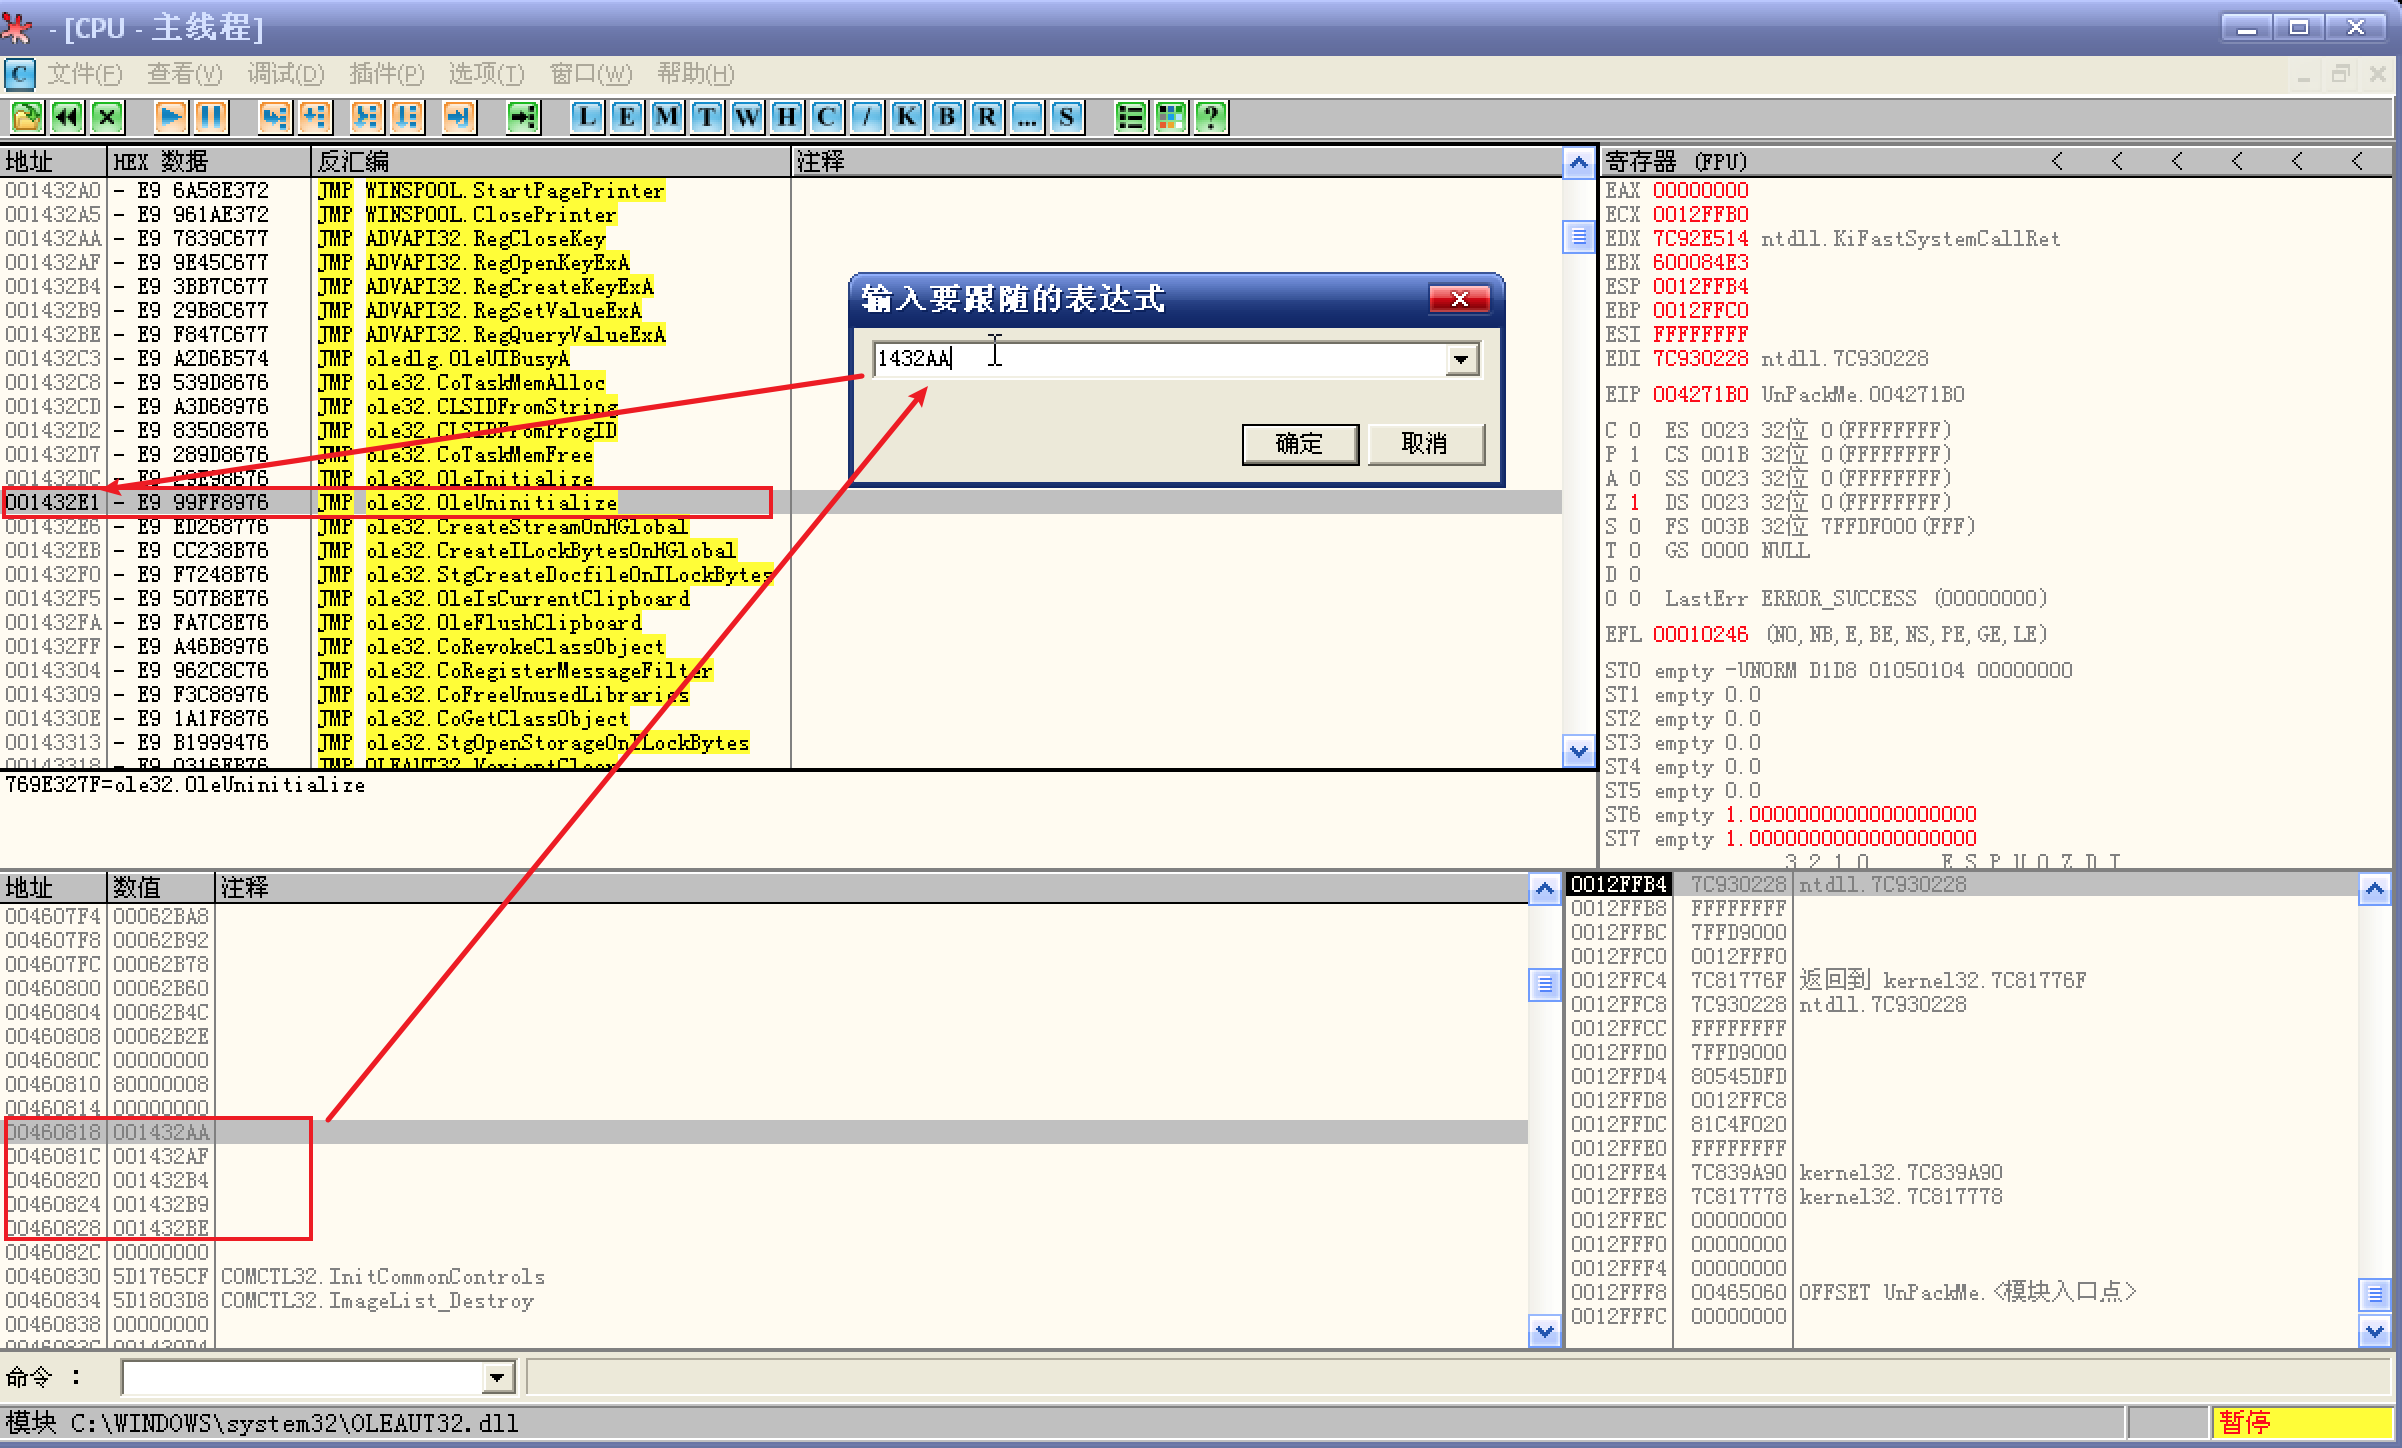The width and height of the screenshot is (2402, 1448).
Task: Close the expression dialog red X
Action: click(x=1459, y=299)
